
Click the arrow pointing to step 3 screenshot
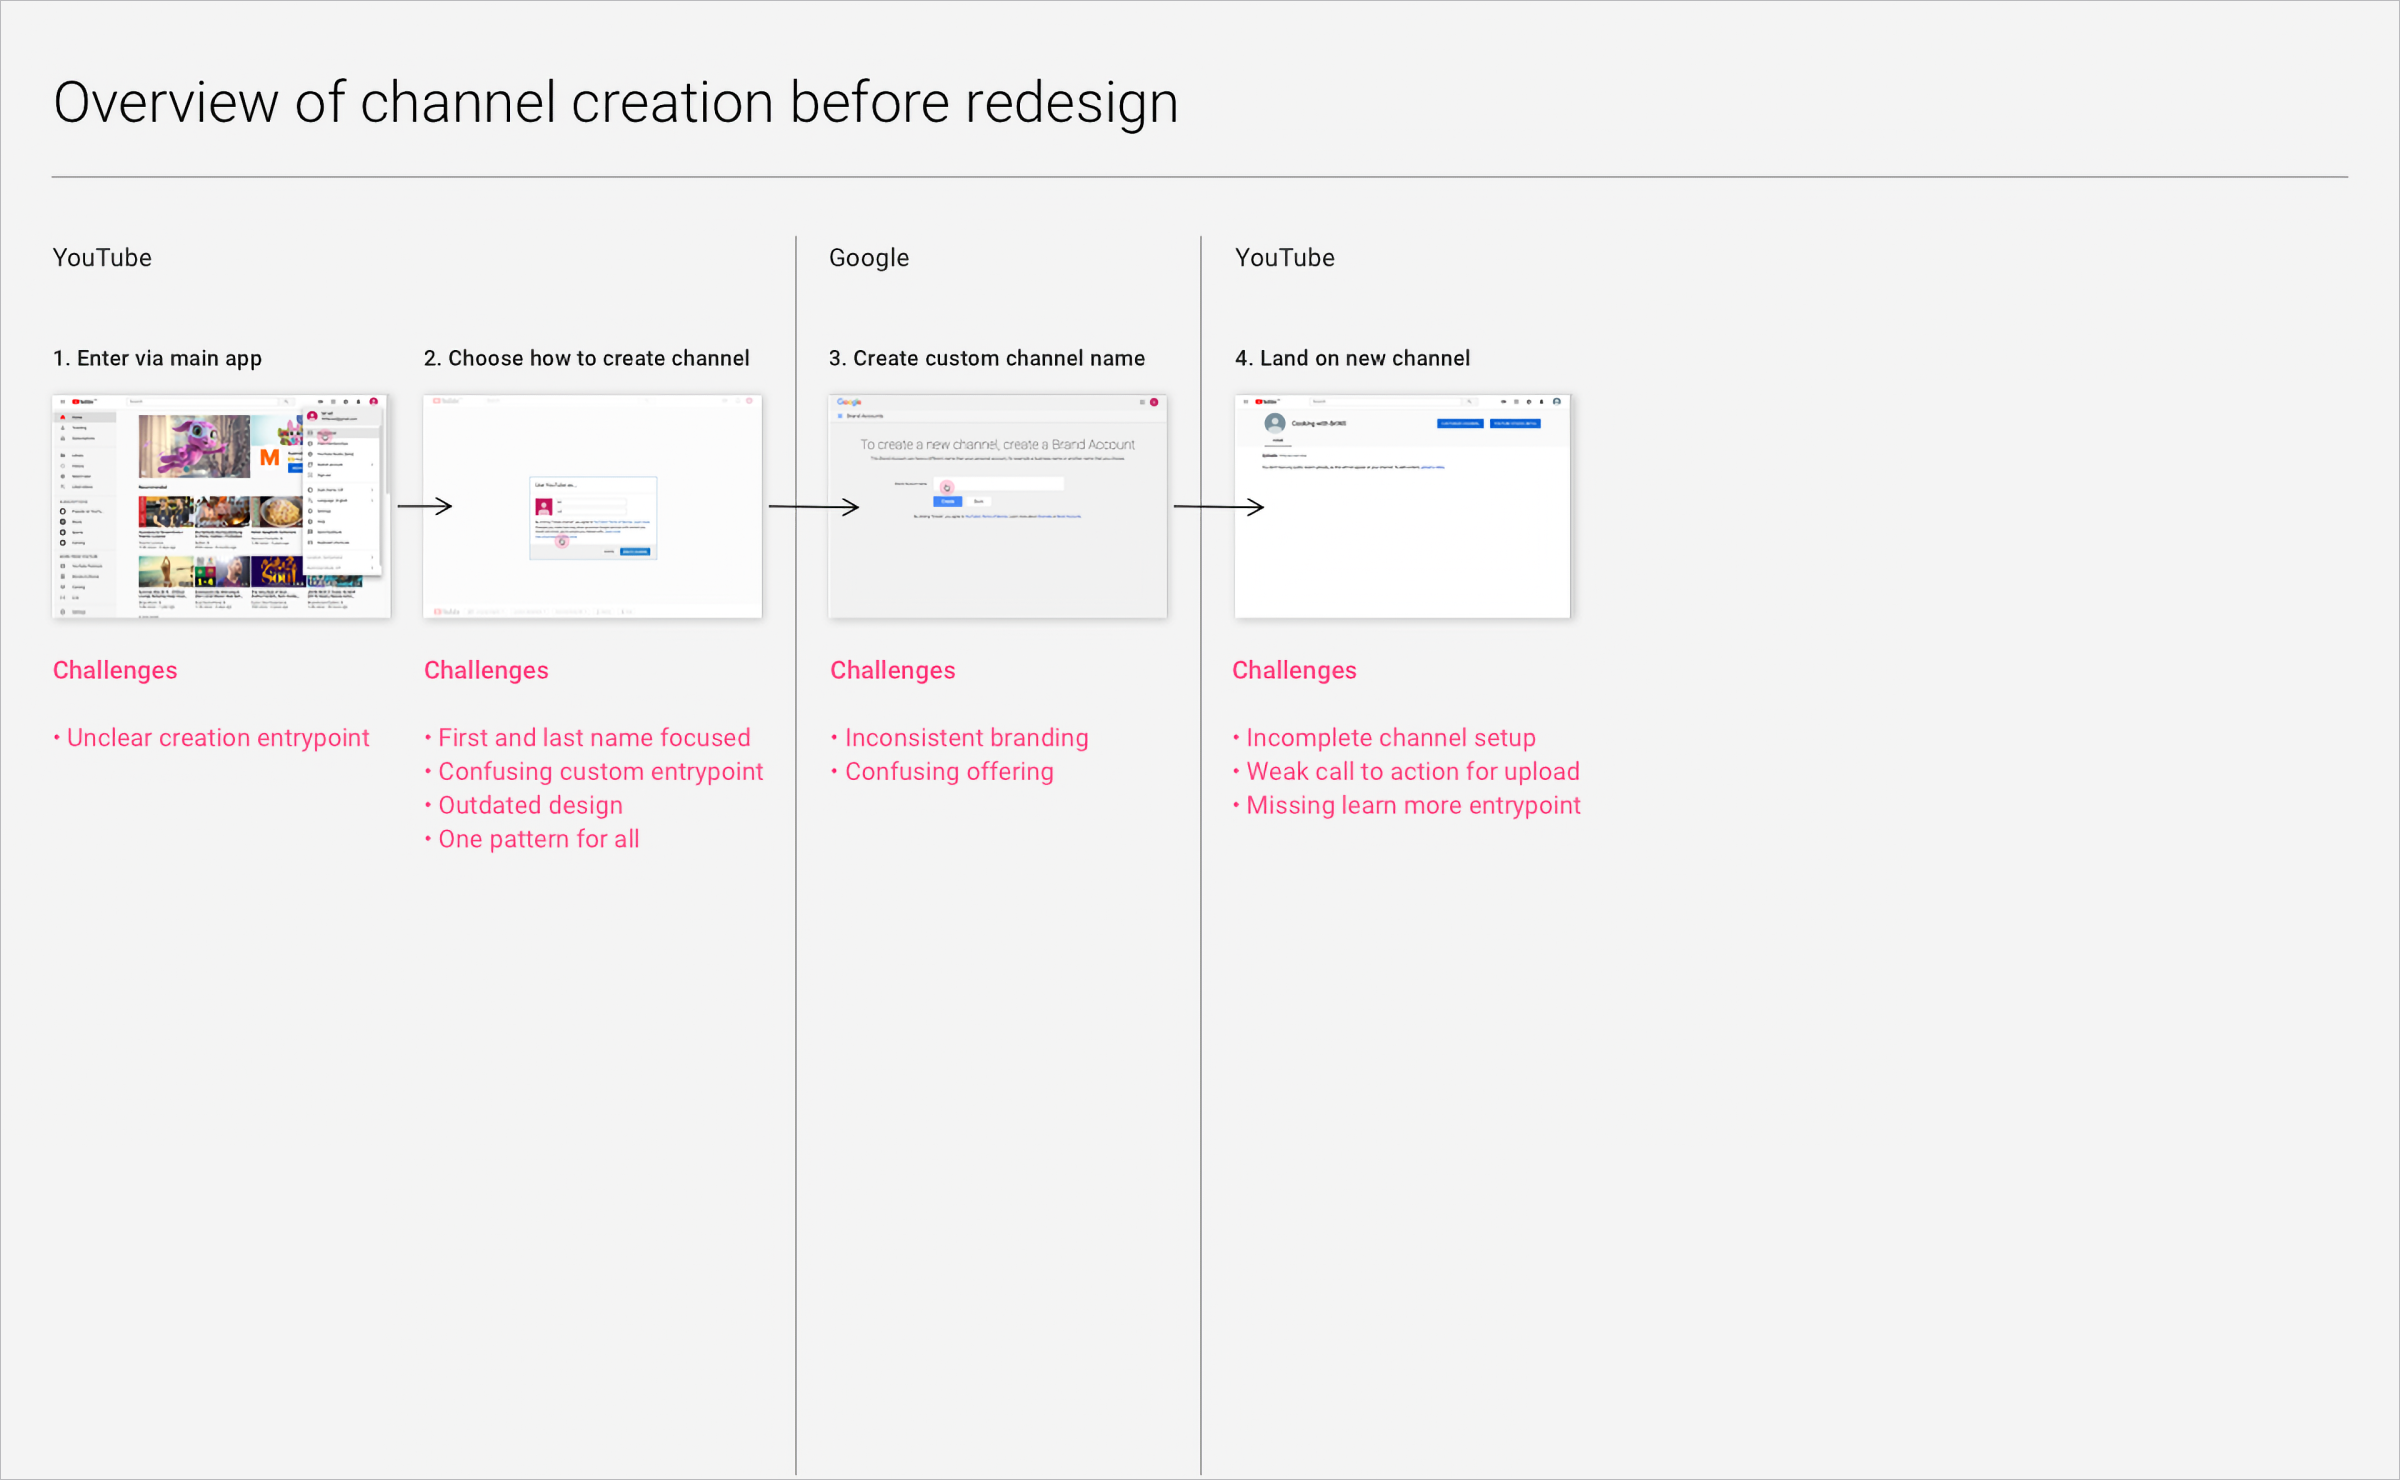click(x=814, y=507)
